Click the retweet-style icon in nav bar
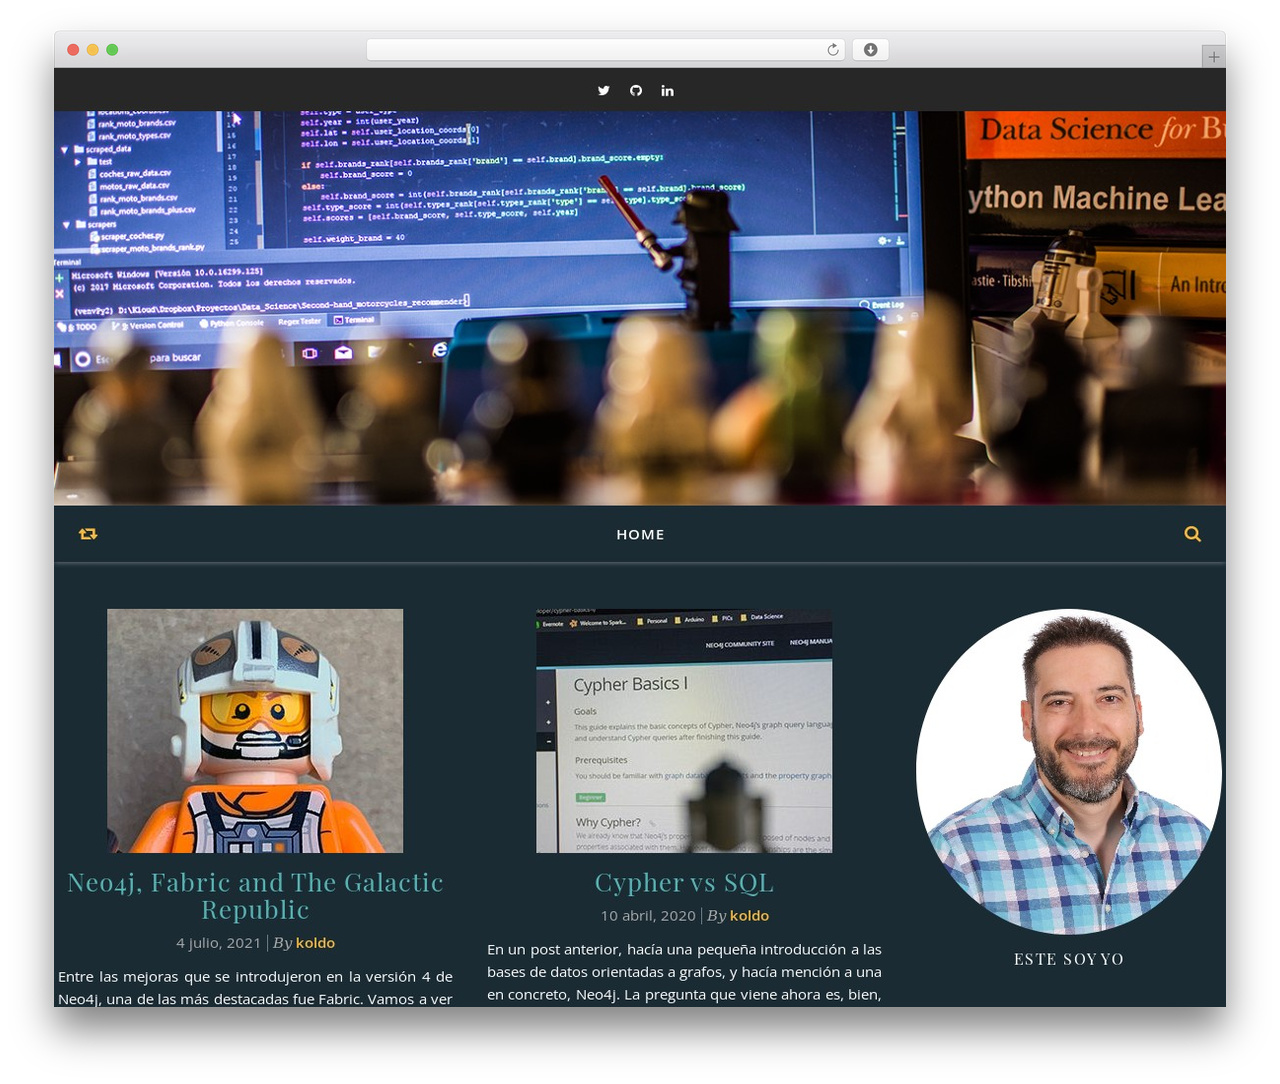Viewport: 1280px width, 1084px height. coord(88,534)
